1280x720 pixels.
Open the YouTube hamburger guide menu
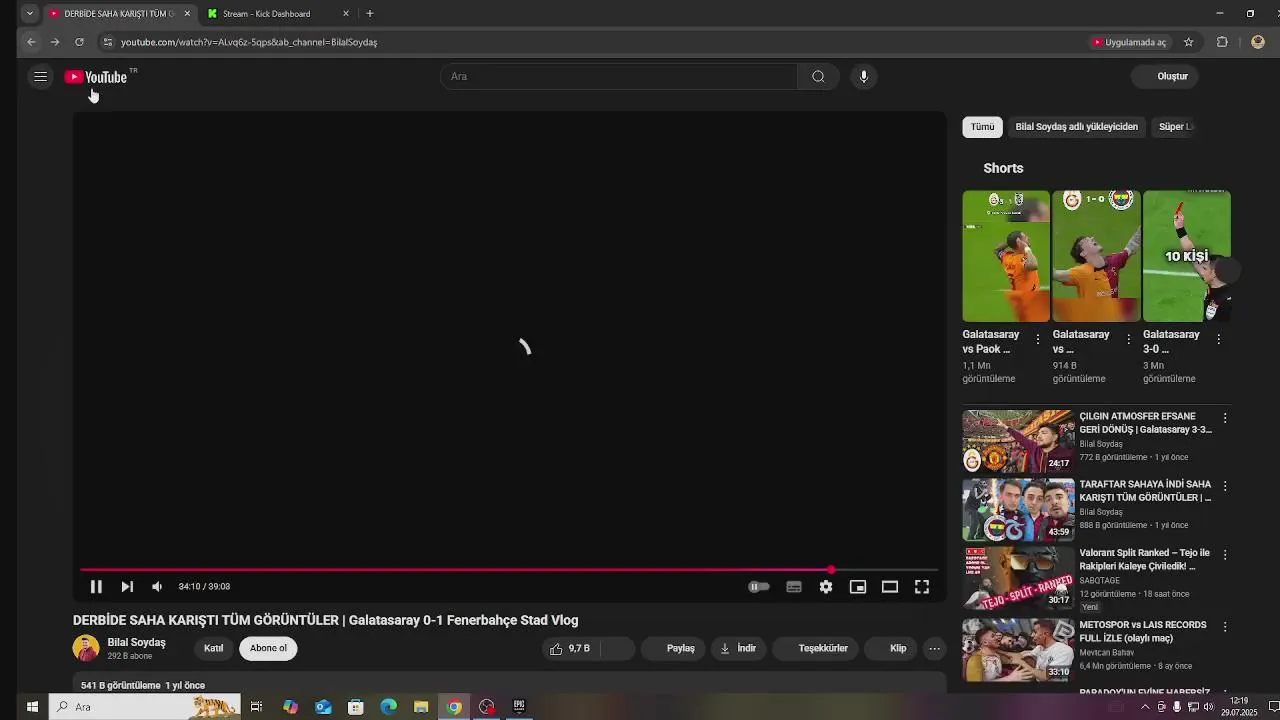[40, 76]
